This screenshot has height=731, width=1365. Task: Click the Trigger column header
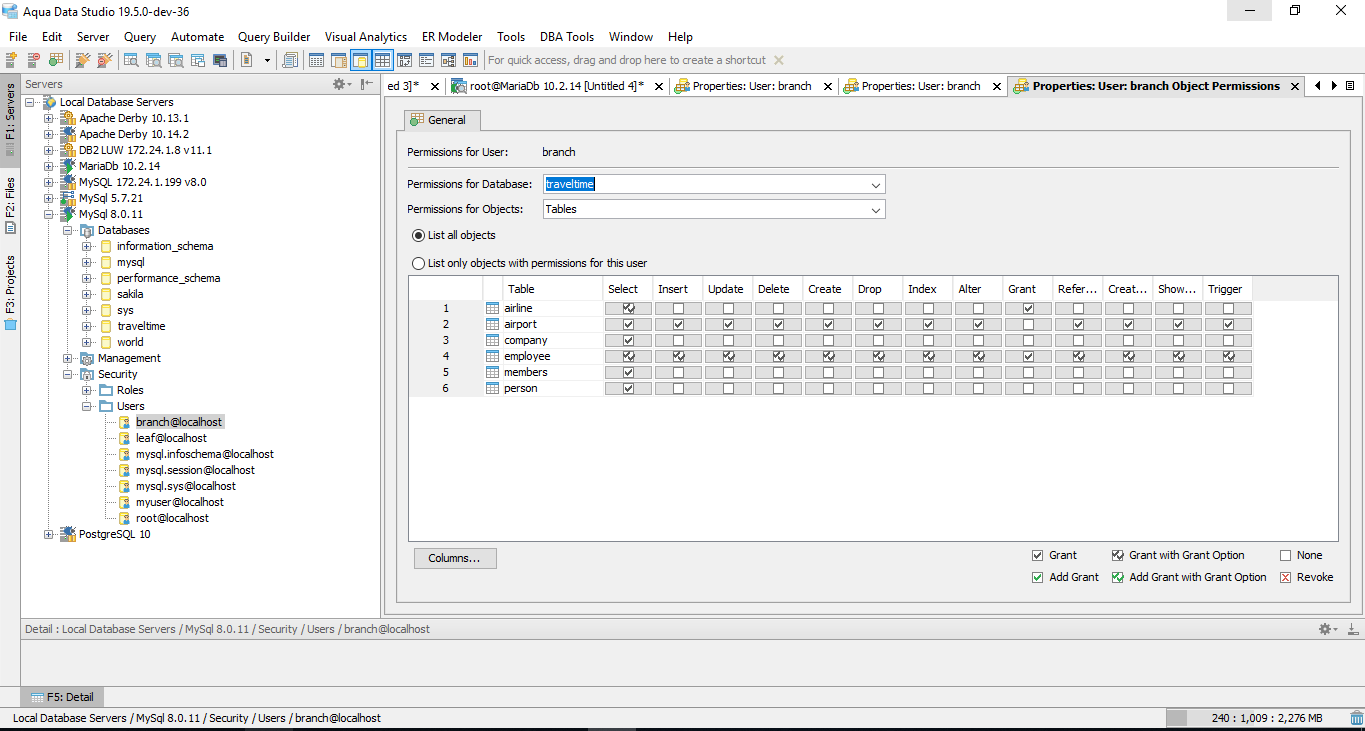1228,289
